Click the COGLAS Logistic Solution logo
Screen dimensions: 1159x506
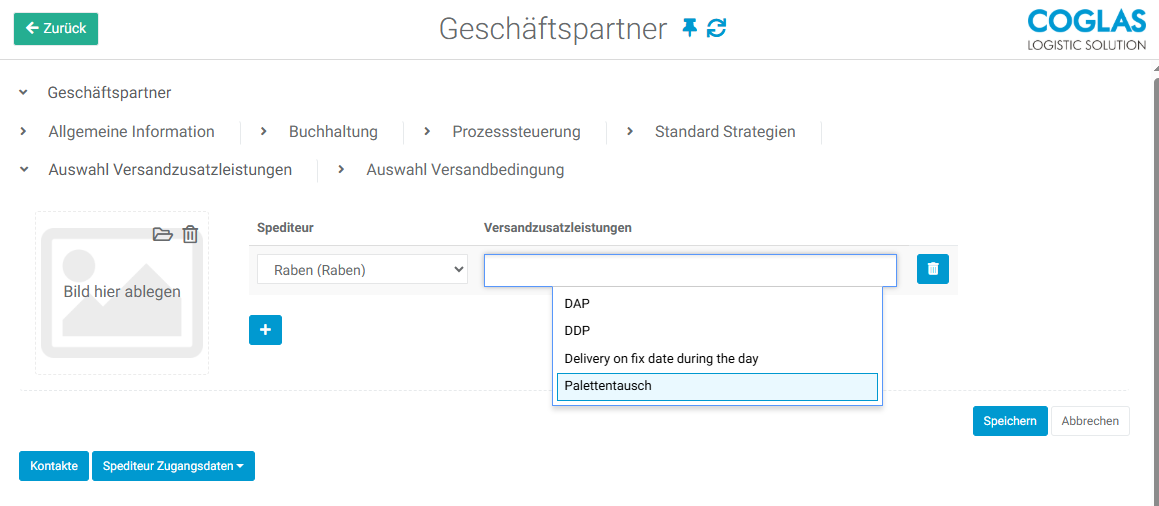pyautogui.click(x=1086, y=30)
